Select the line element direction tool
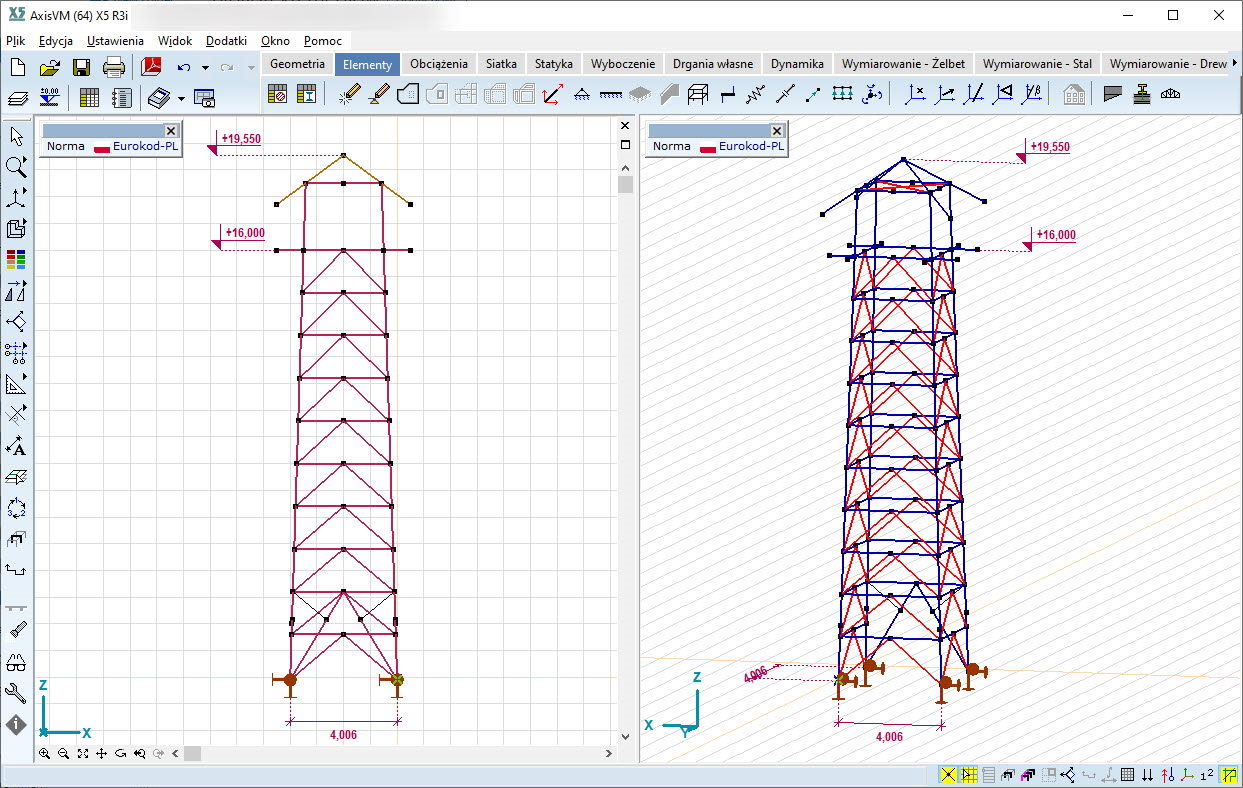The width and height of the screenshot is (1243, 788). click(x=553, y=95)
